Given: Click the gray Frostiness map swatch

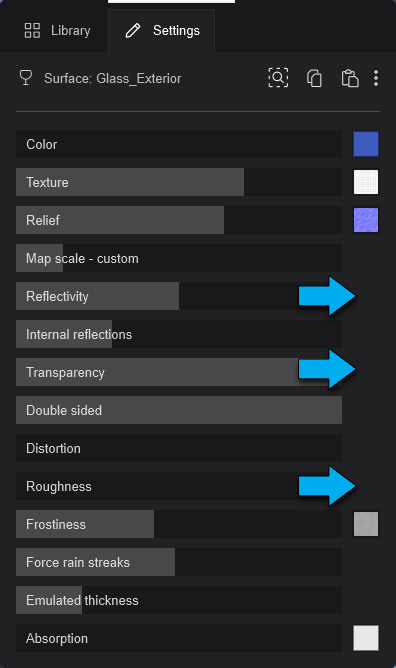Looking at the screenshot, I should tap(366, 524).
